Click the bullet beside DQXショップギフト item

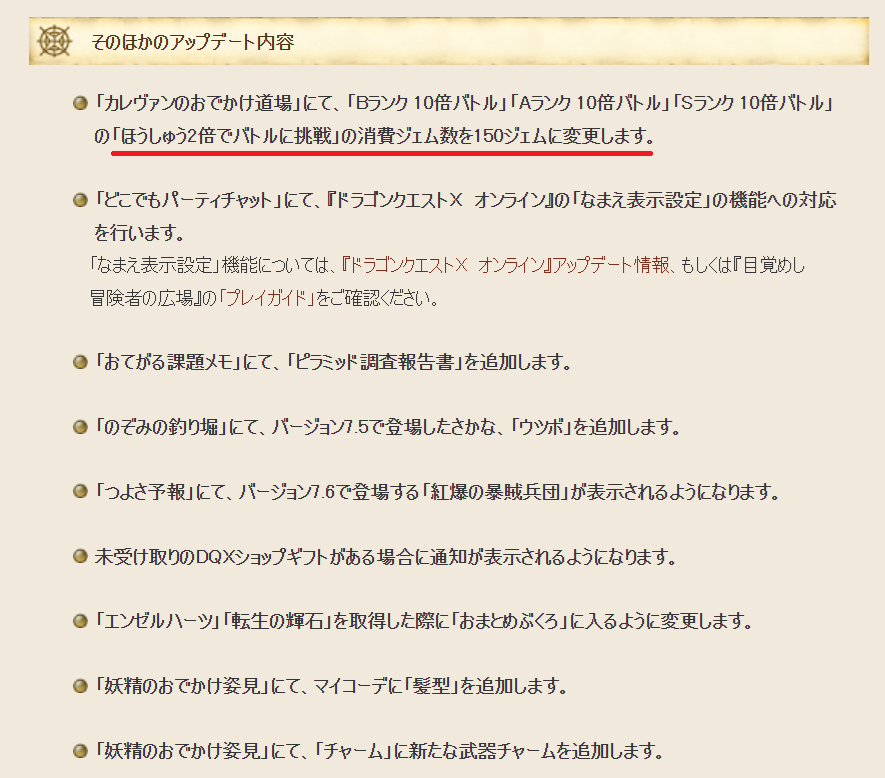[80, 557]
